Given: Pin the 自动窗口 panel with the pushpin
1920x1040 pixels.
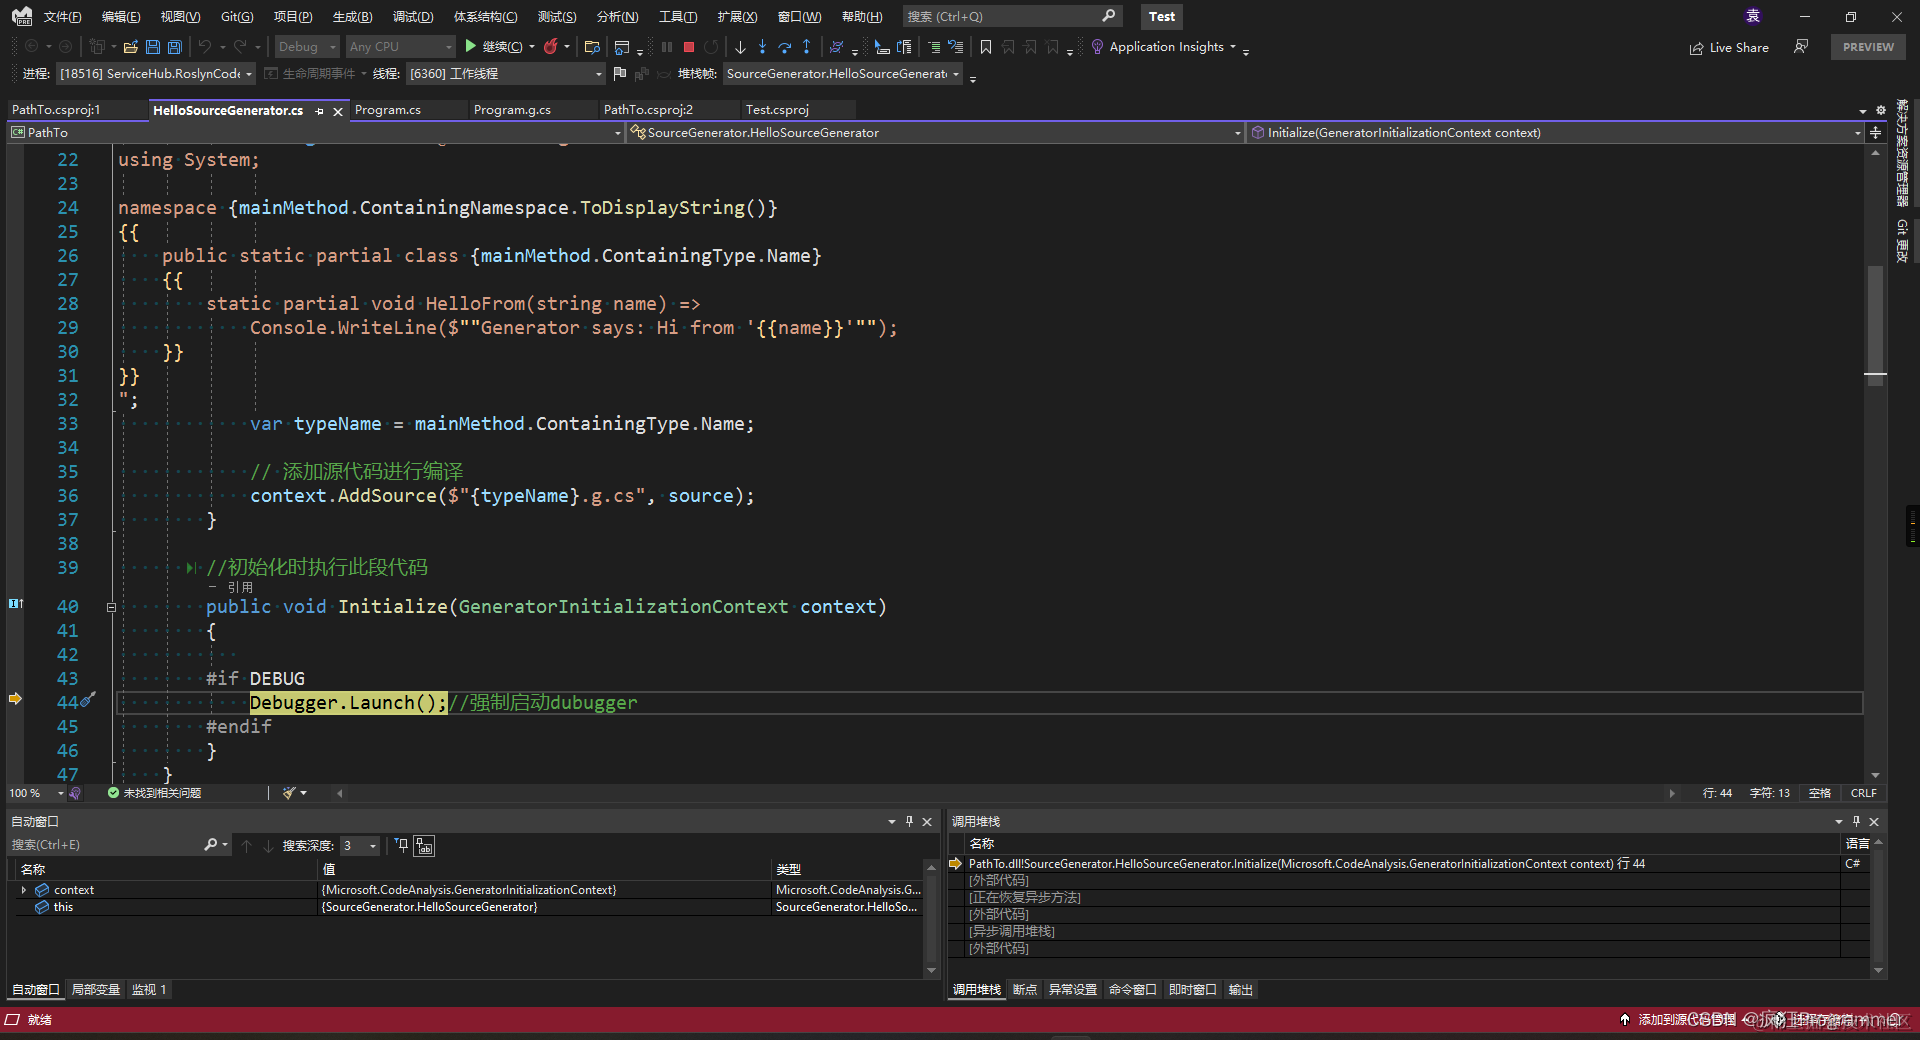Looking at the screenshot, I should (x=909, y=821).
